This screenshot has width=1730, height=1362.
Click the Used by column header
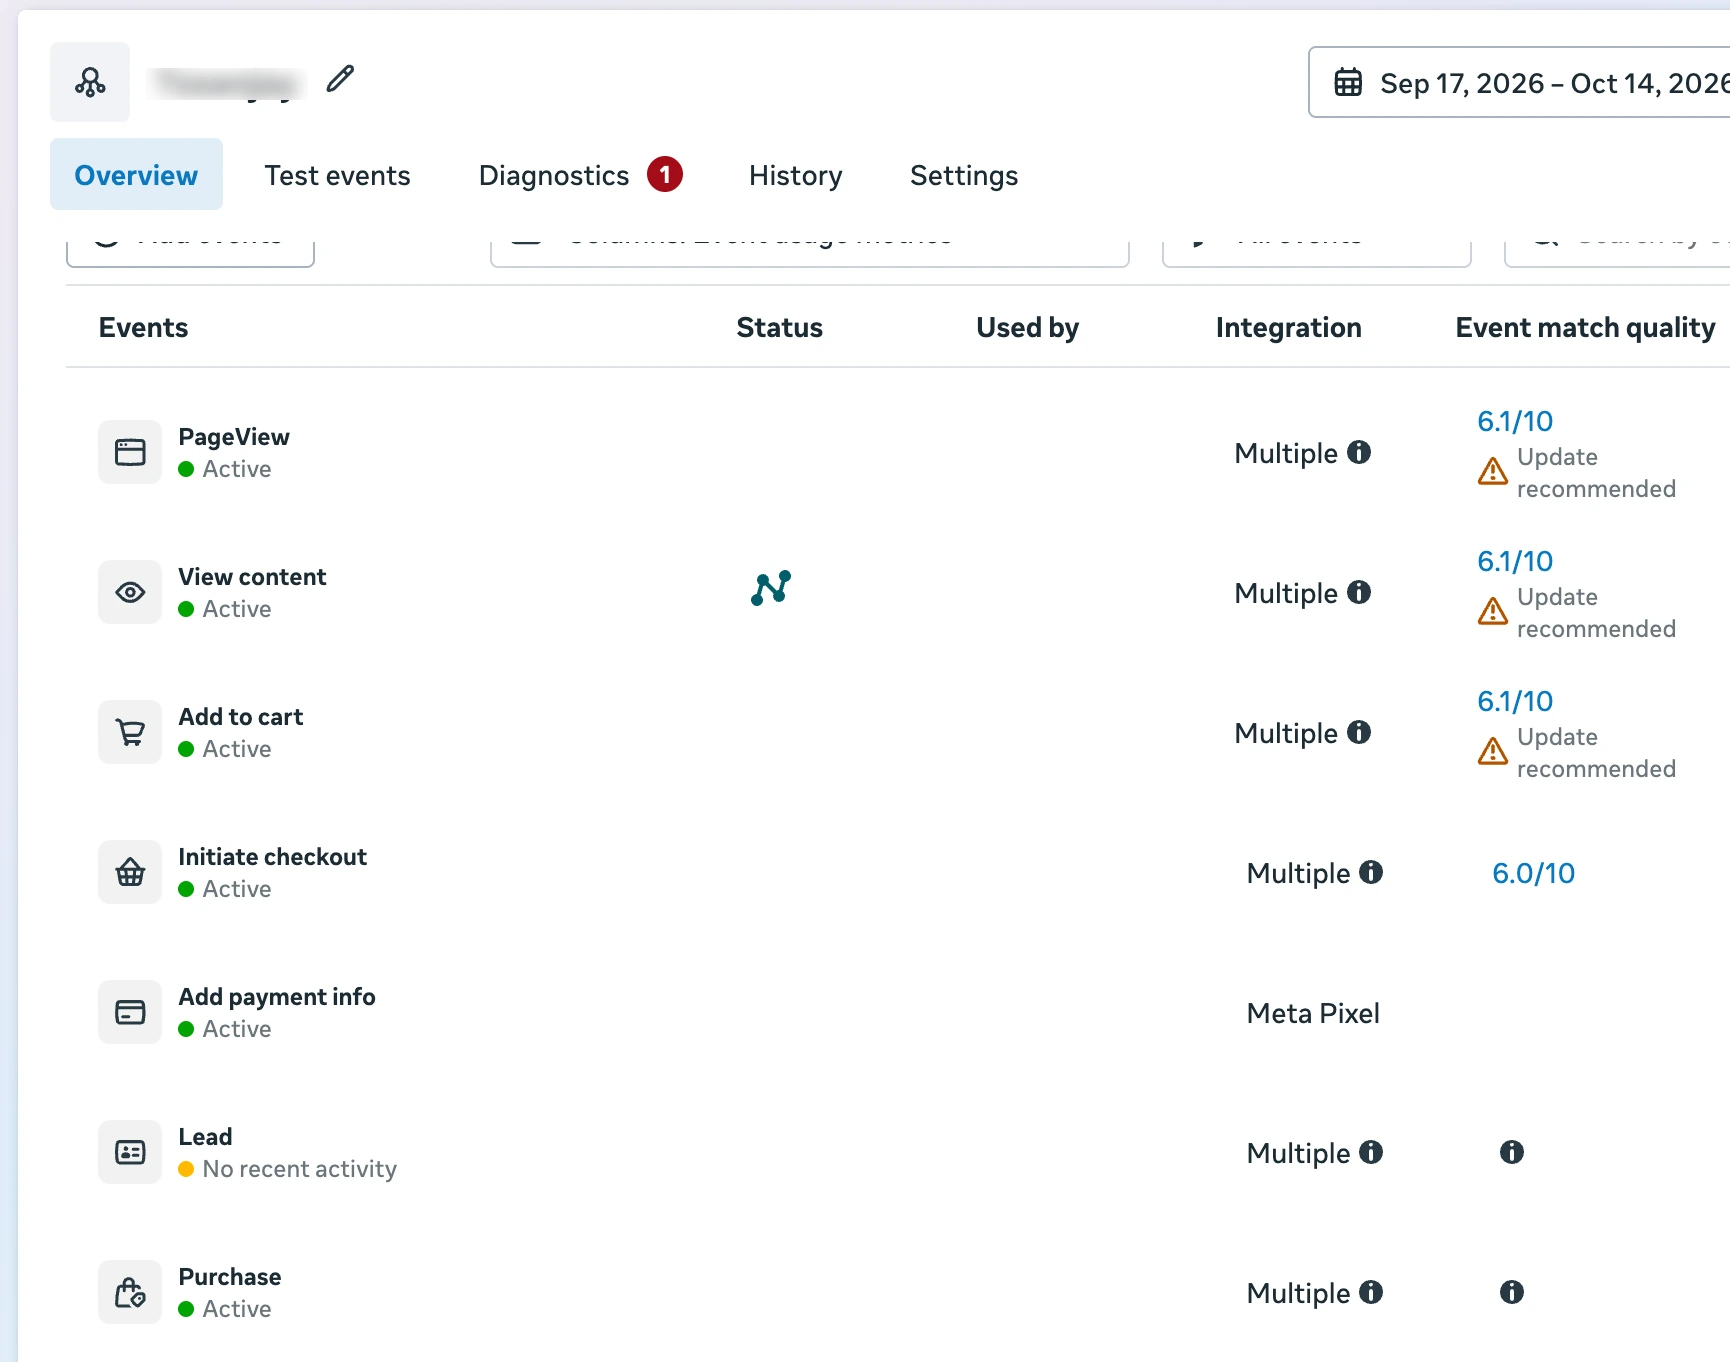[x=1027, y=327]
